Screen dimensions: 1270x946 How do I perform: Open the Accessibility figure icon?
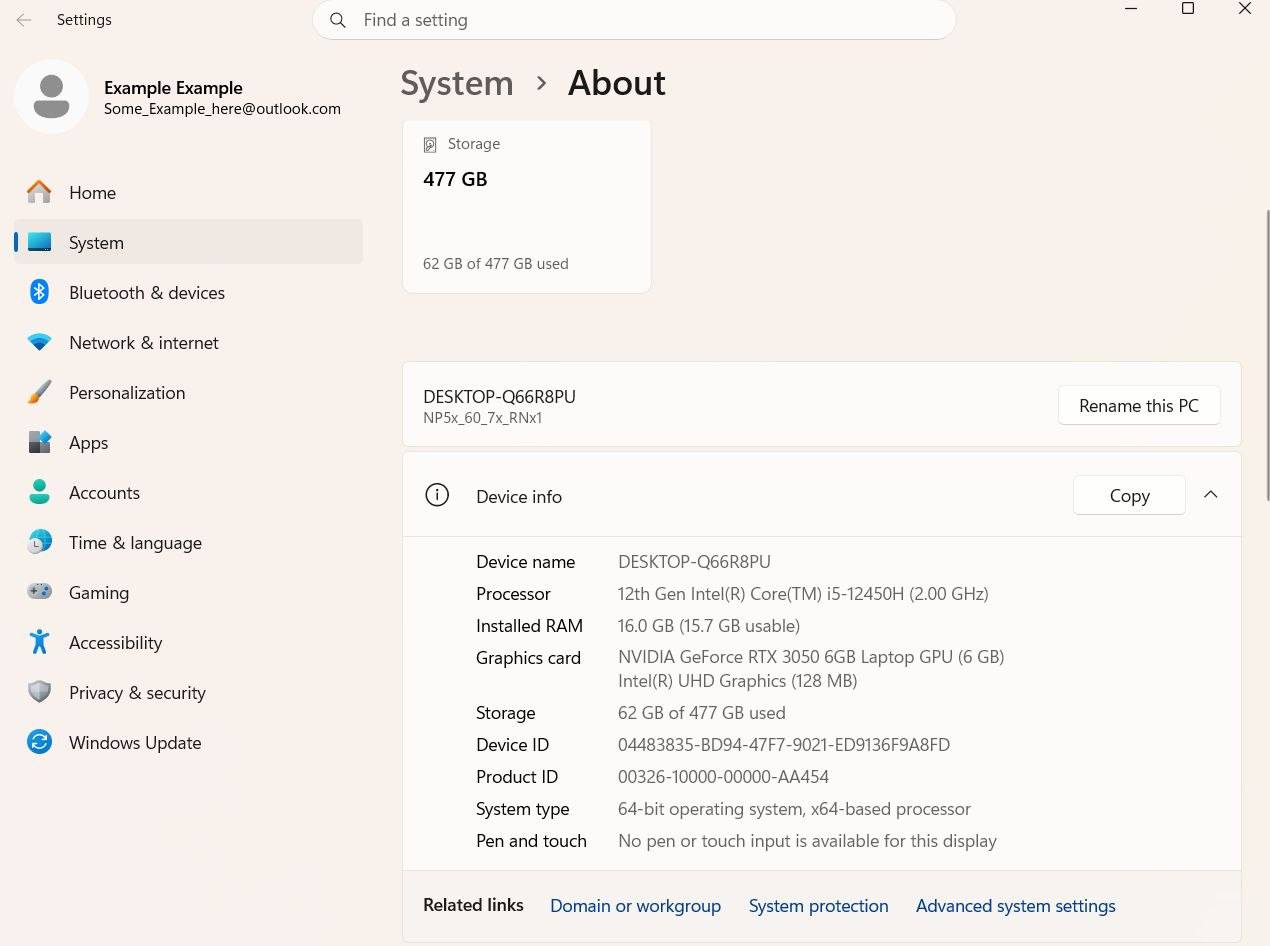point(39,642)
